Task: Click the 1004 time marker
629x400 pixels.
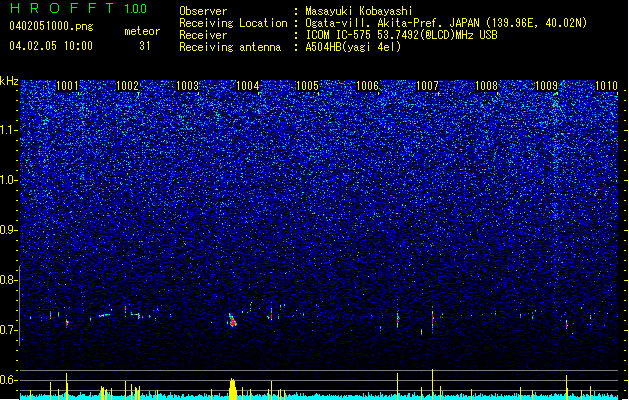Action: pos(248,86)
